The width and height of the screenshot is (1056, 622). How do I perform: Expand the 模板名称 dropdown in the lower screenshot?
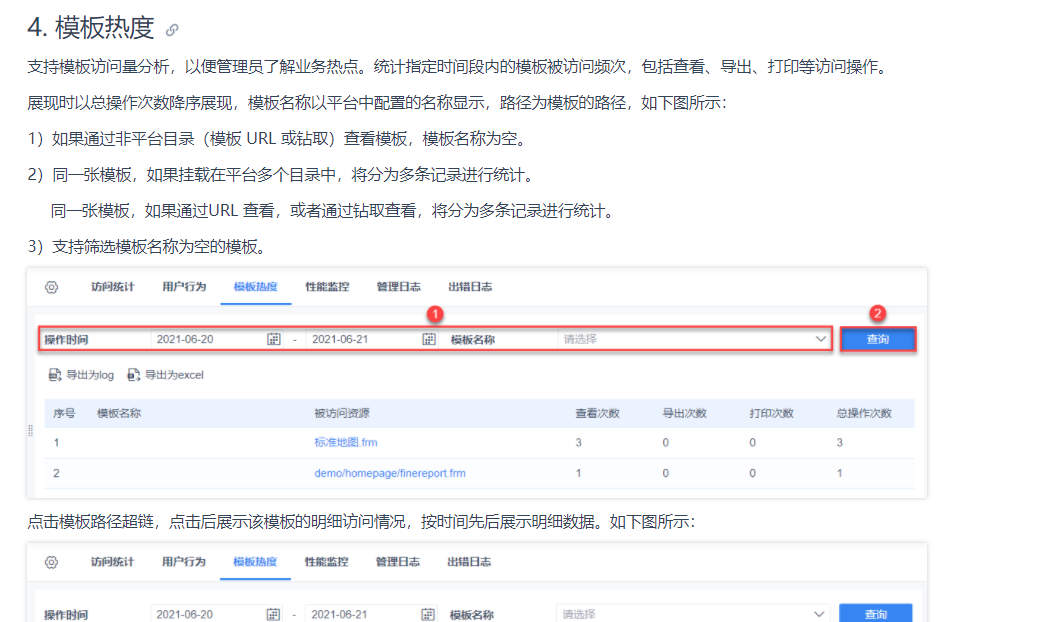coord(820,614)
